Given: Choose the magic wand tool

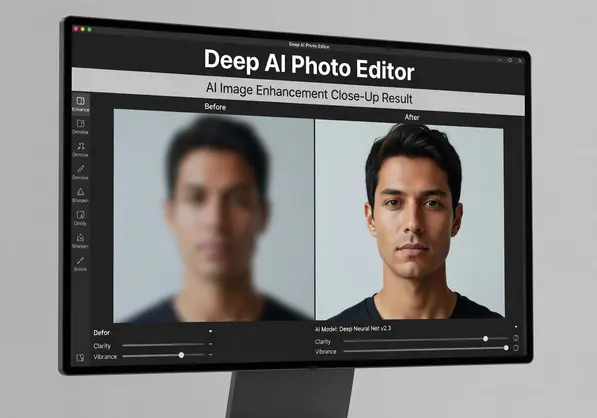Looking at the screenshot, I should coord(80,146).
